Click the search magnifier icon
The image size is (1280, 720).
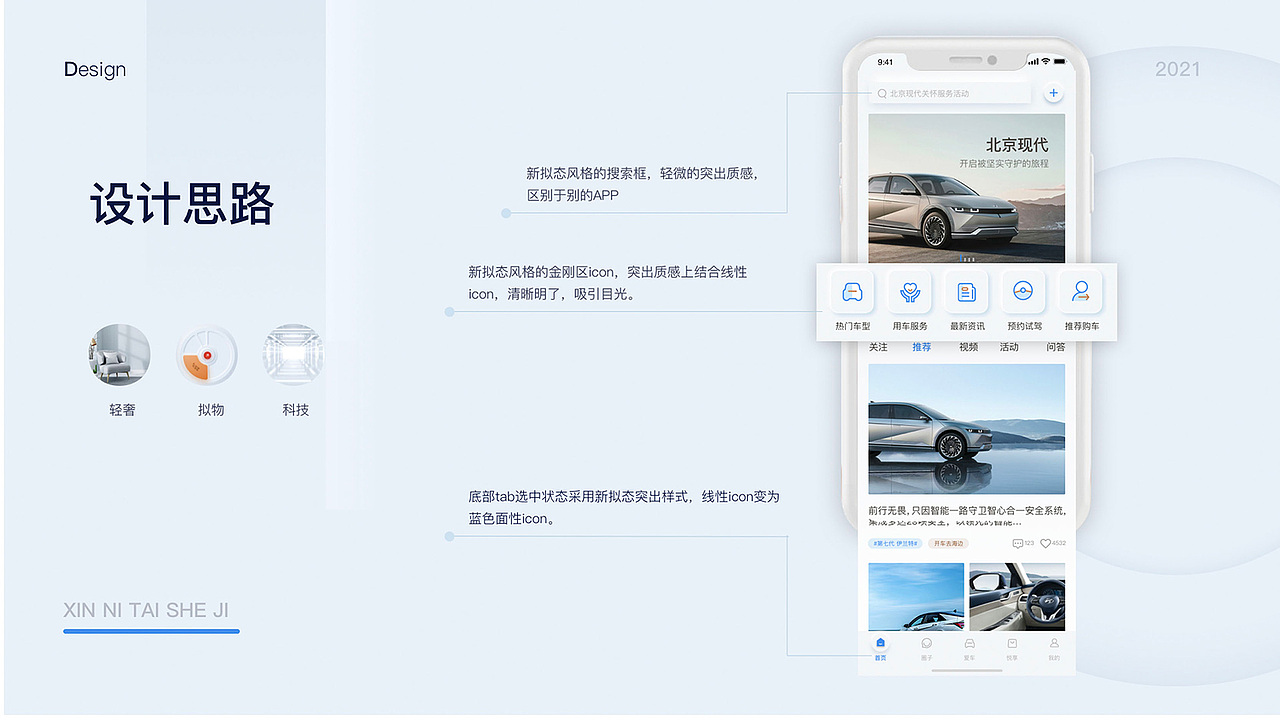click(x=882, y=93)
